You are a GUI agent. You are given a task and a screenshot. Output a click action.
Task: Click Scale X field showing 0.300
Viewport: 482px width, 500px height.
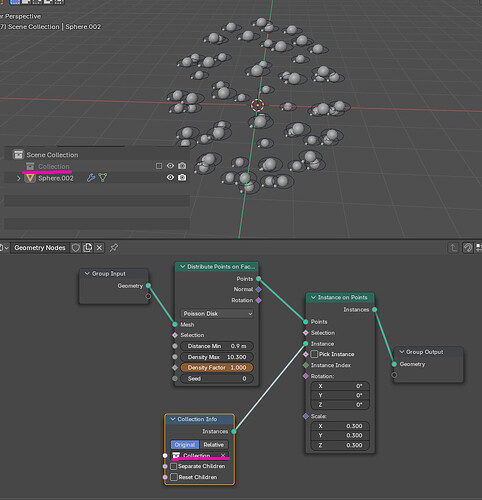pyautogui.click(x=340, y=426)
